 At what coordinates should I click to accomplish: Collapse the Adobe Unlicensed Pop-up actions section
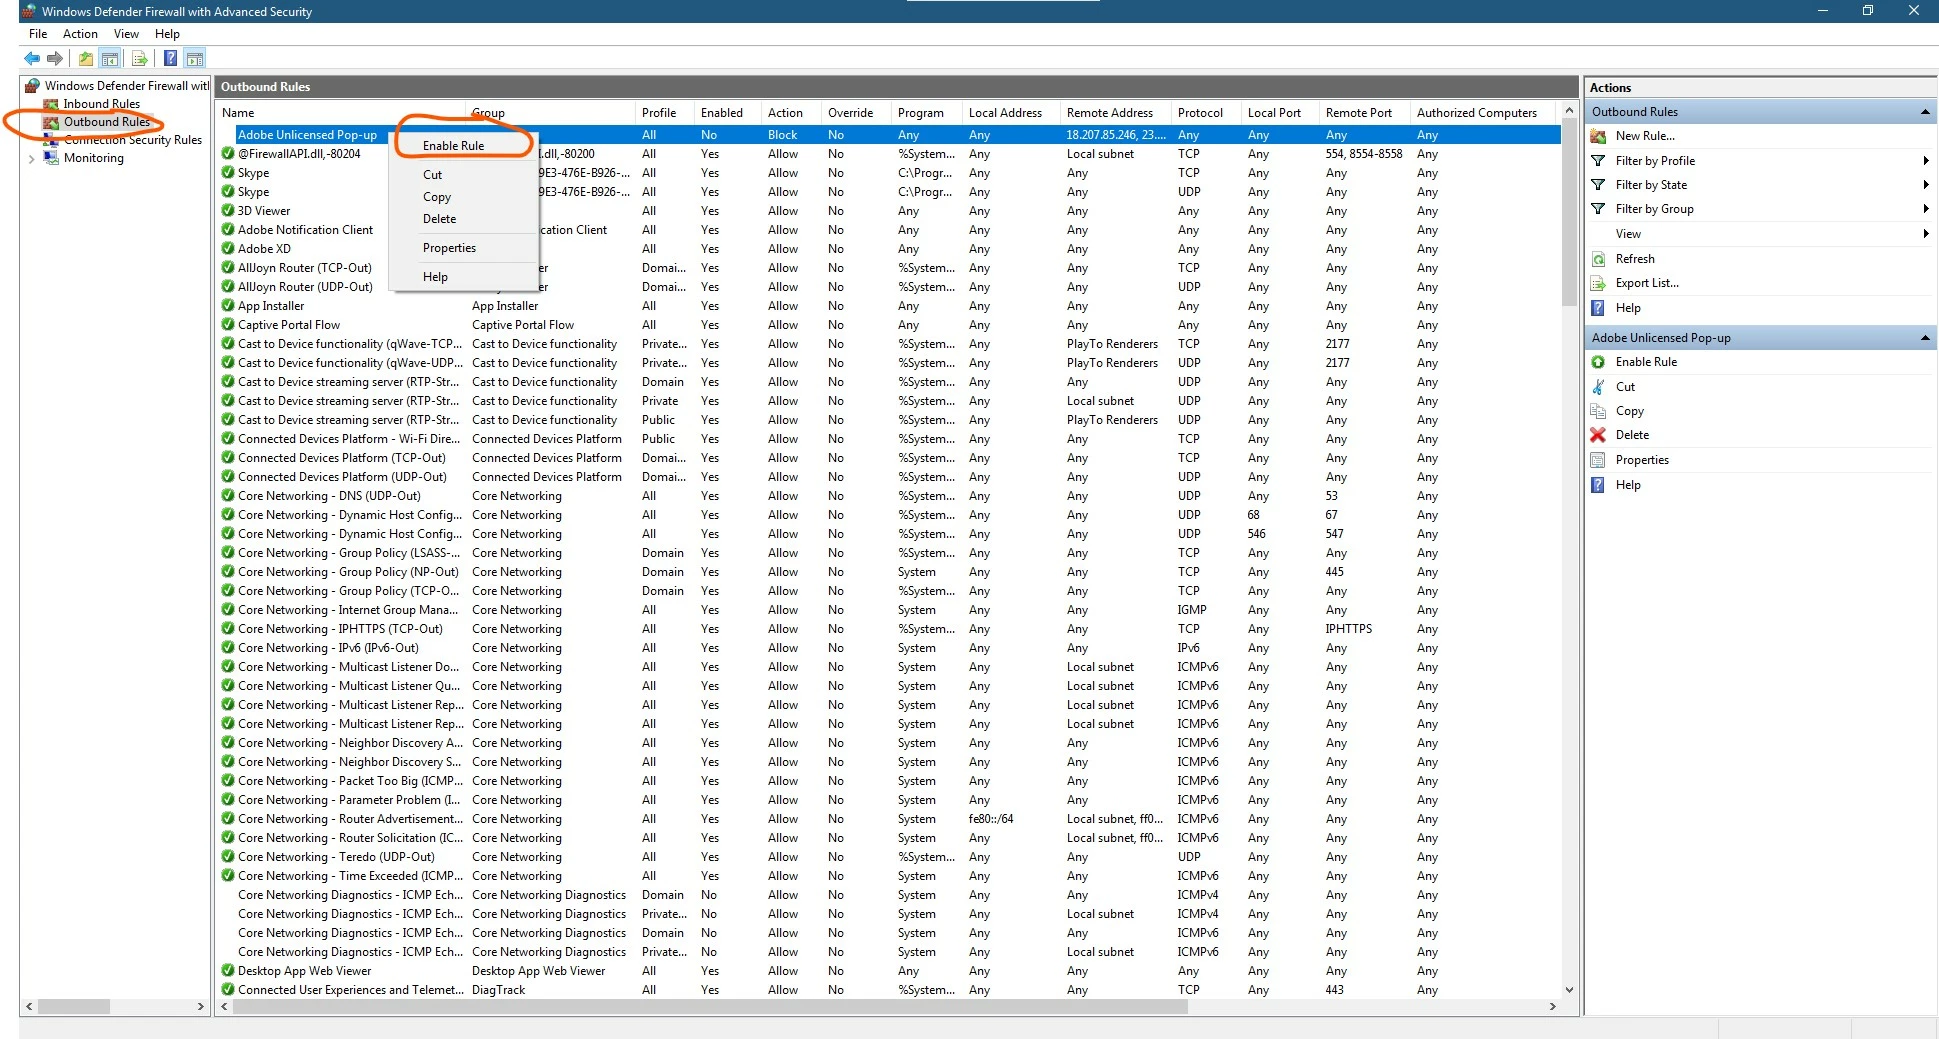pyautogui.click(x=1925, y=338)
